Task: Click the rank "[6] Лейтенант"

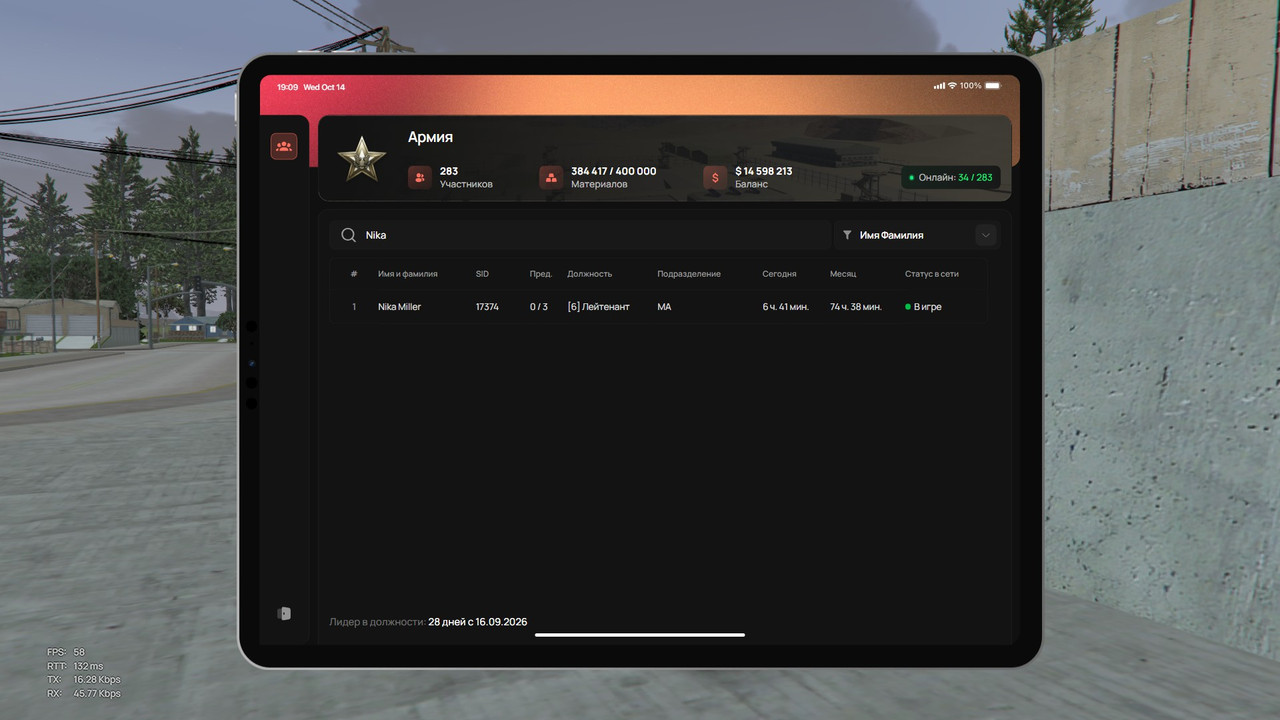Action: 599,307
